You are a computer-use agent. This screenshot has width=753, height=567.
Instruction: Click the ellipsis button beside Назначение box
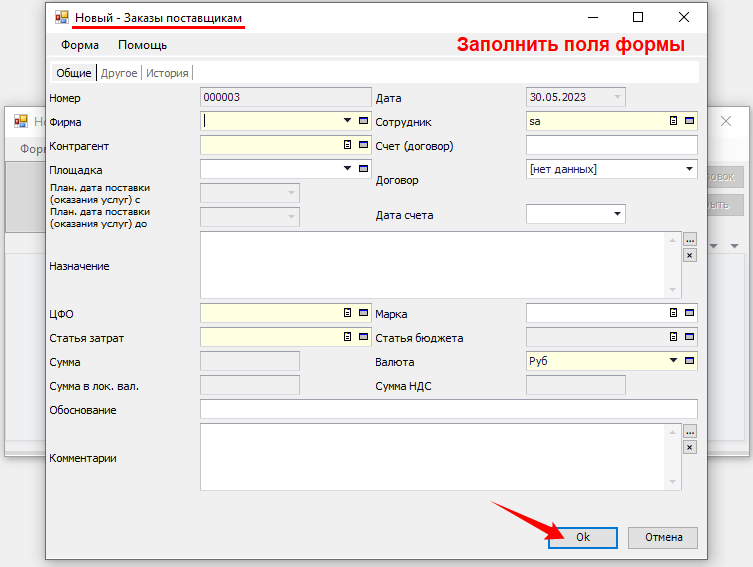[x=689, y=240]
